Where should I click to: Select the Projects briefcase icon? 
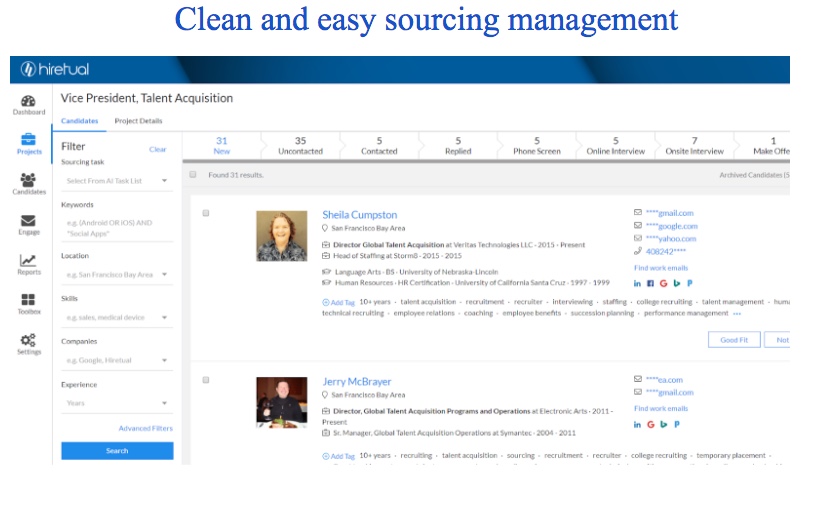(x=28, y=141)
